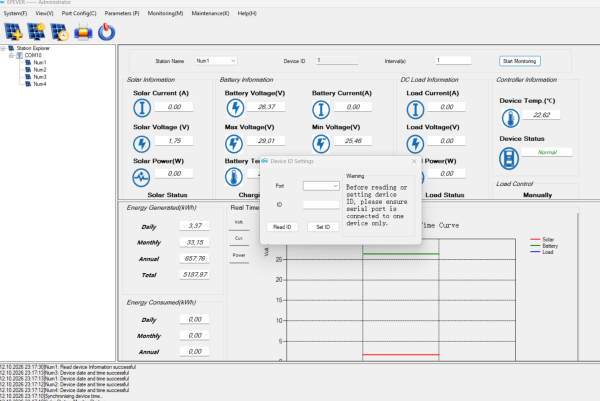
Task: Collapse the COM10 tree branch
Action: pos(11,55)
